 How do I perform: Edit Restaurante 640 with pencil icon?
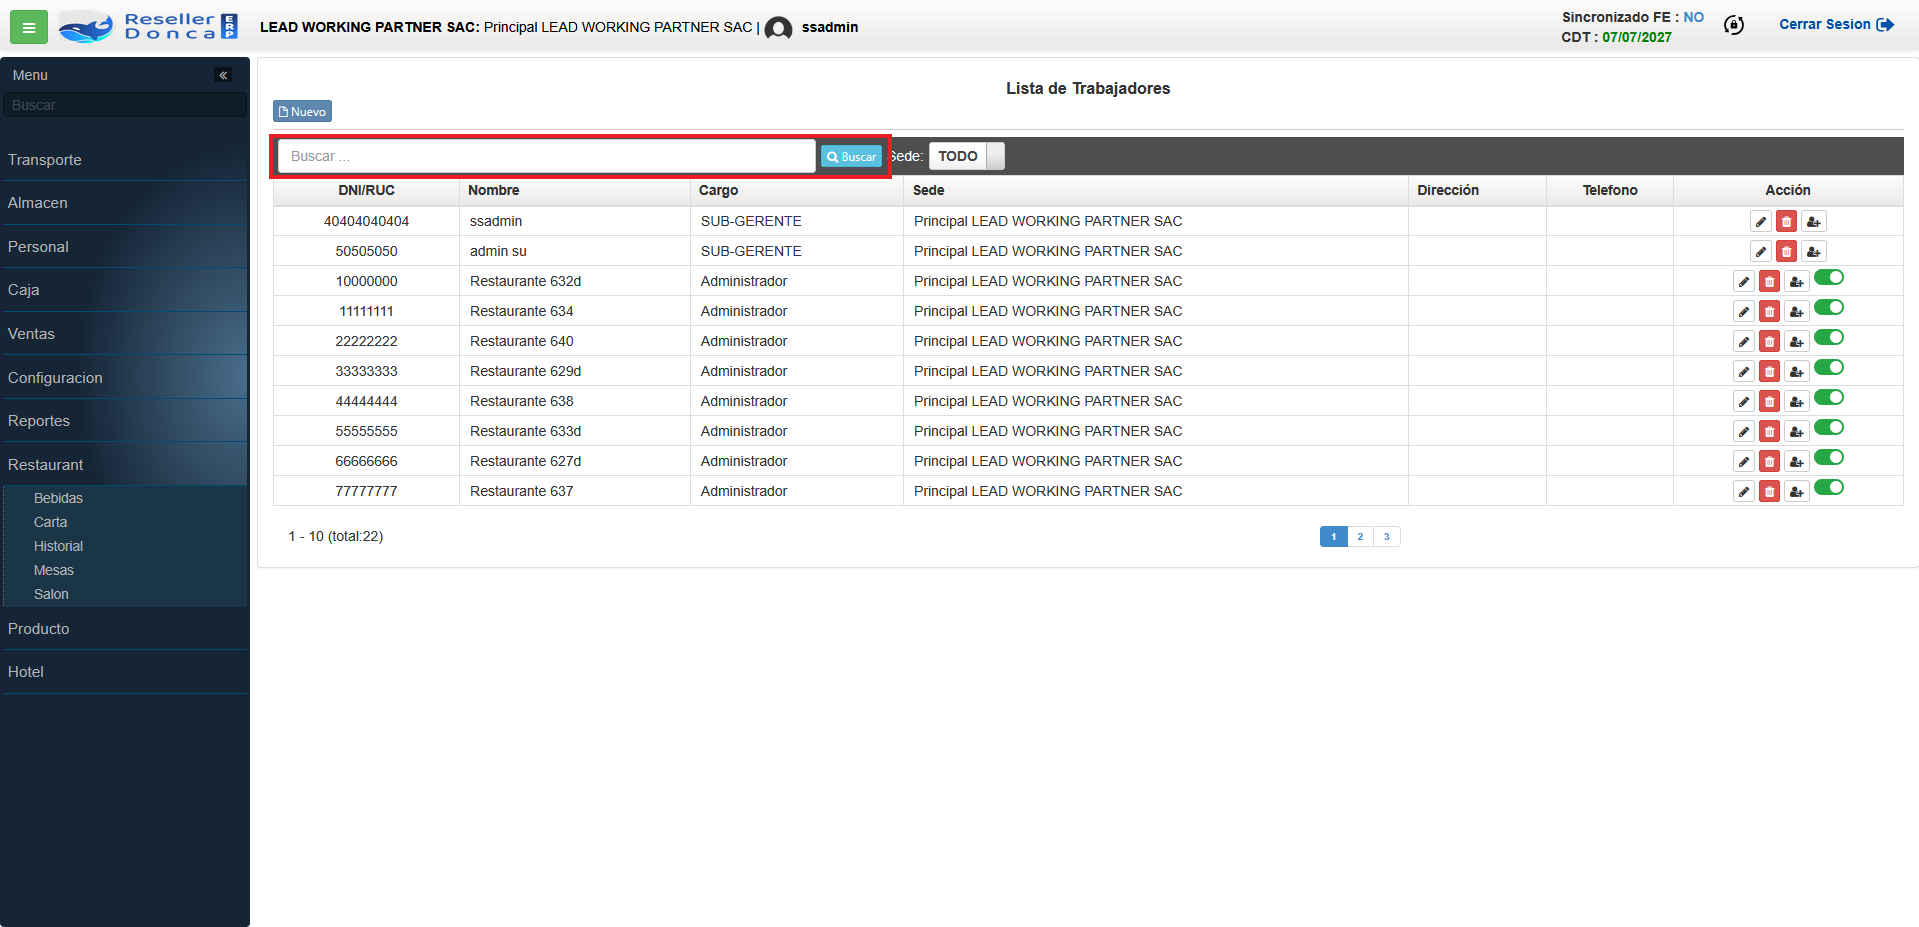coord(1743,342)
